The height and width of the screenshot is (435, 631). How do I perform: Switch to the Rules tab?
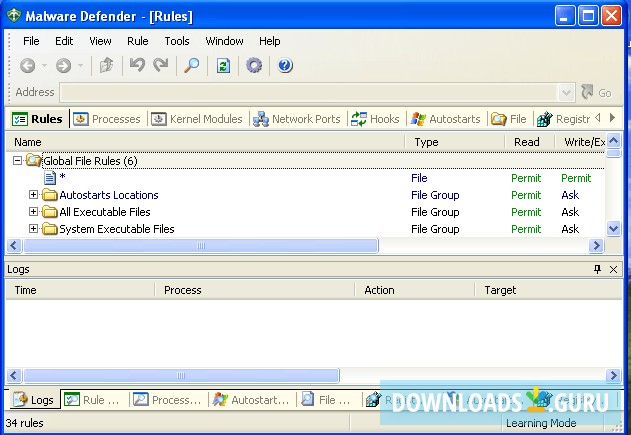(x=37, y=119)
